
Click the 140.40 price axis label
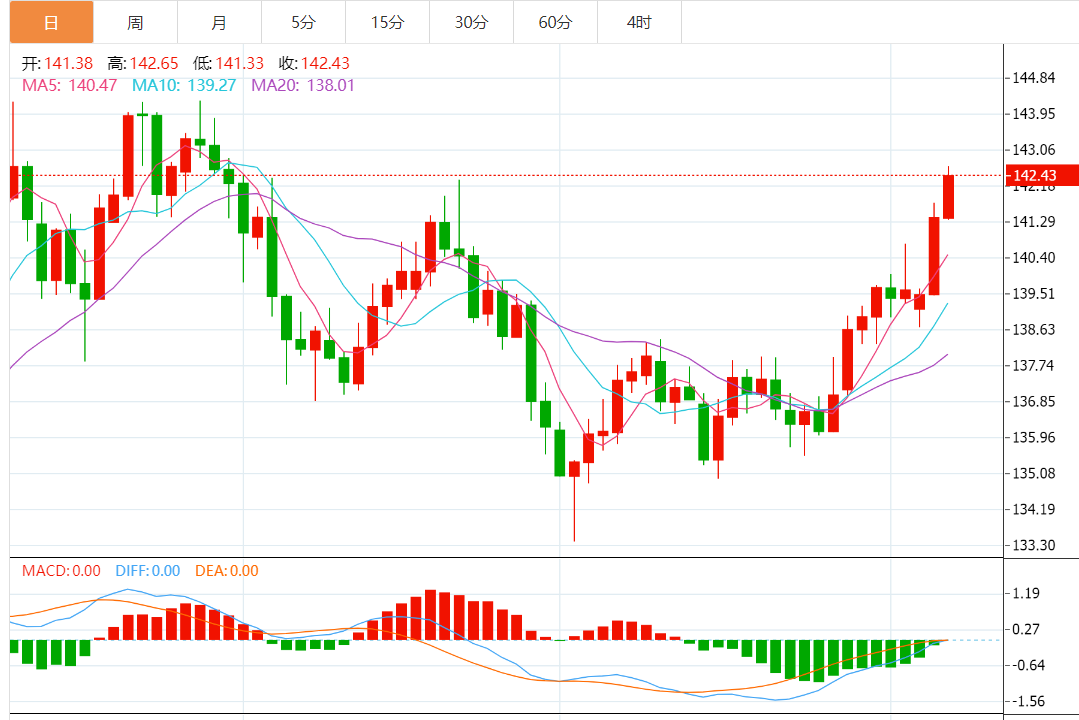[1034, 257]
